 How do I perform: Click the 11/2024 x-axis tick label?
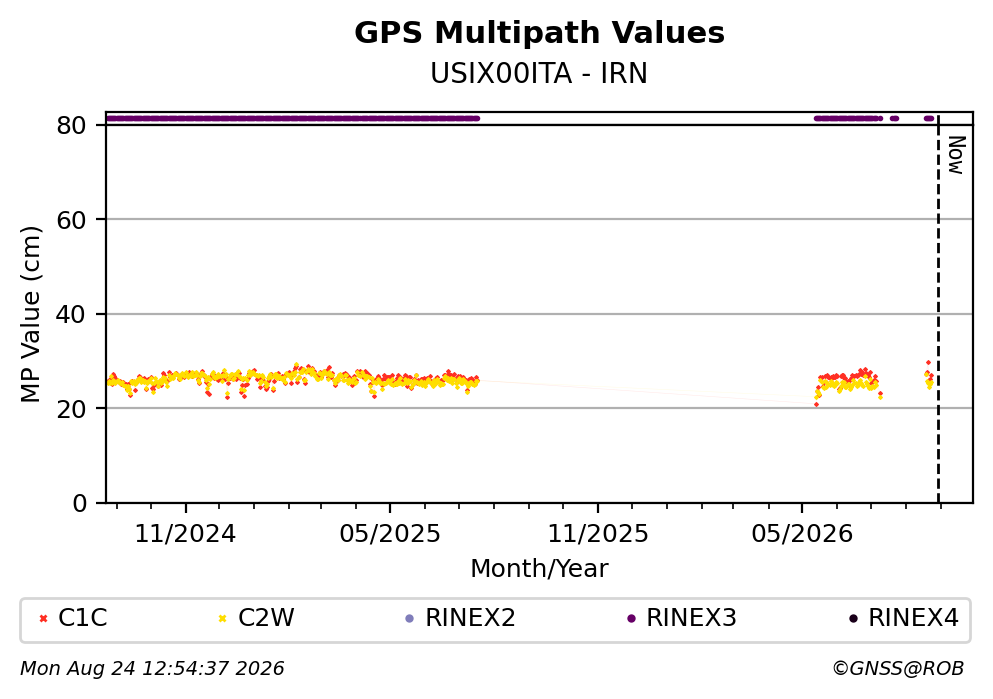point(185,534)
